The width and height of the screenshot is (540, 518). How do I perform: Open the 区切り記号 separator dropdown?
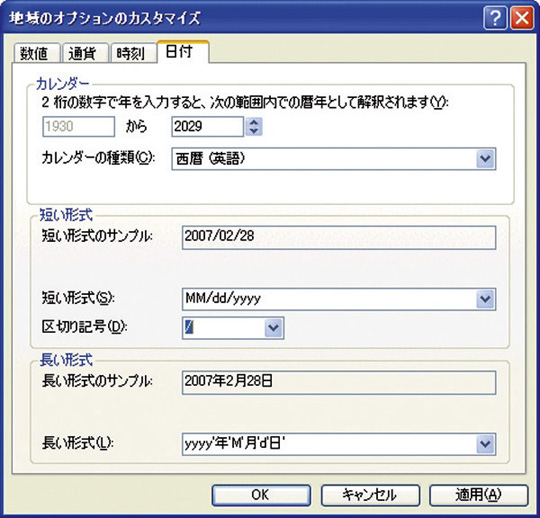tap(273, 328)
